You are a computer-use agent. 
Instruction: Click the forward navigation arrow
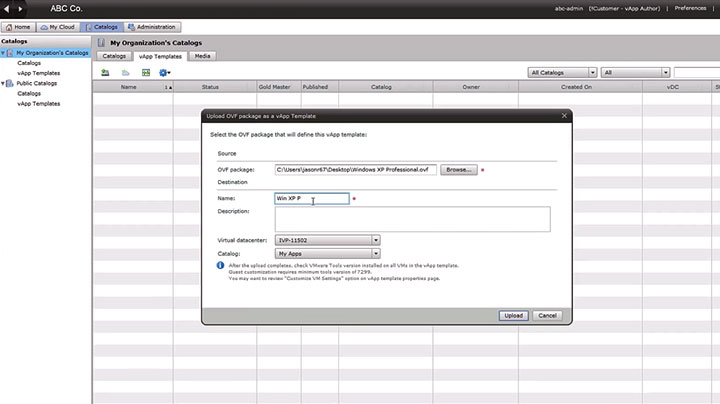pyautogui.click(x=20, y=9)
